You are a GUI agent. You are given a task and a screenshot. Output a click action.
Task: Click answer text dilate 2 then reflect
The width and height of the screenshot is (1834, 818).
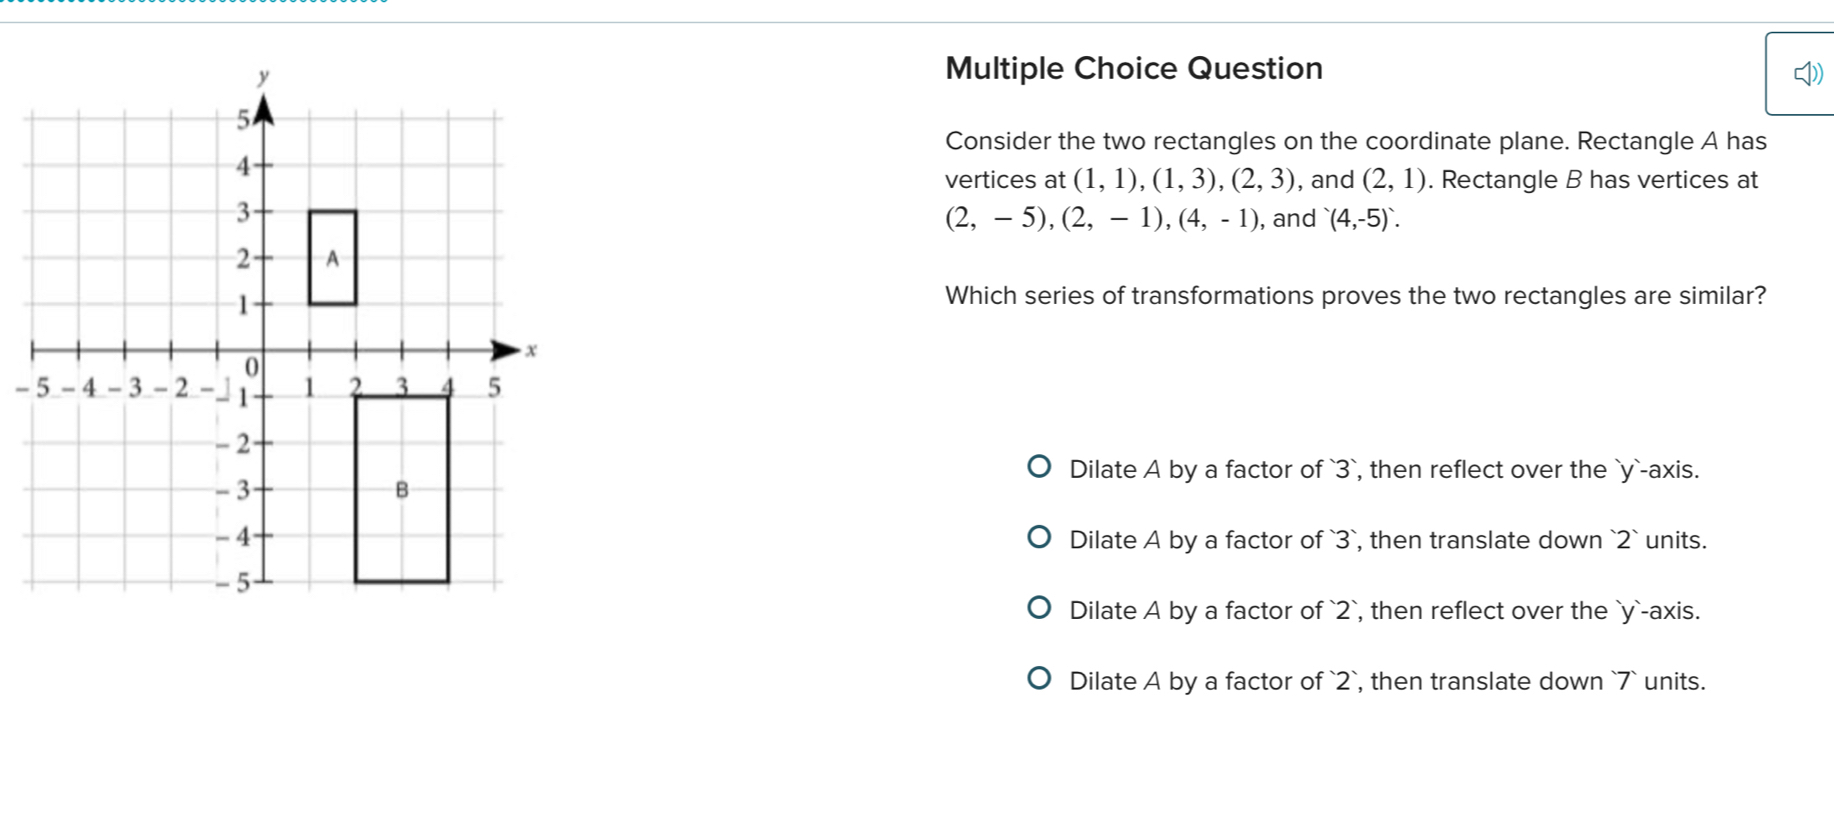(x=1384, y=611)
